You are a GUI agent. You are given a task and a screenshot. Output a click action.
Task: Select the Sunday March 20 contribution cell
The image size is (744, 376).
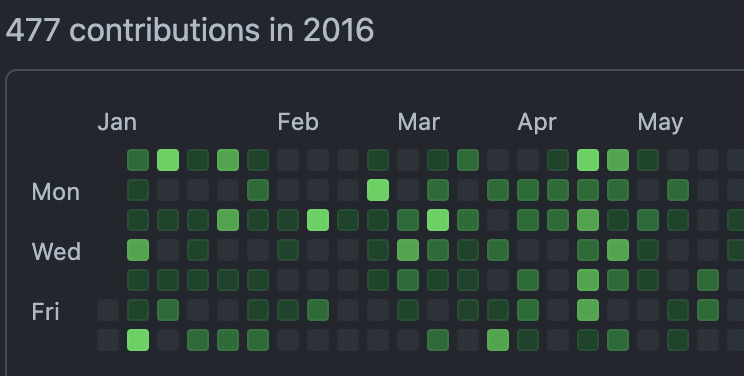pyautogui.click(x=468, y=160)
